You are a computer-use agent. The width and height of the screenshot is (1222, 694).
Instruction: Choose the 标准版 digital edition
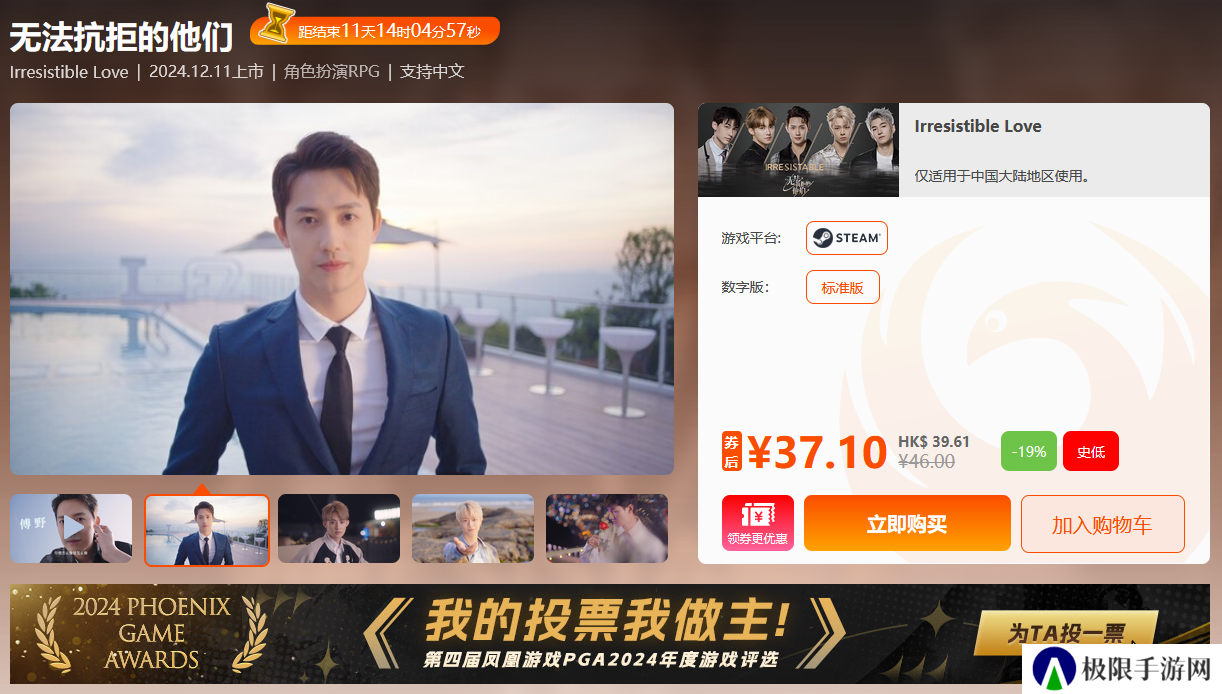click(842, 287)
